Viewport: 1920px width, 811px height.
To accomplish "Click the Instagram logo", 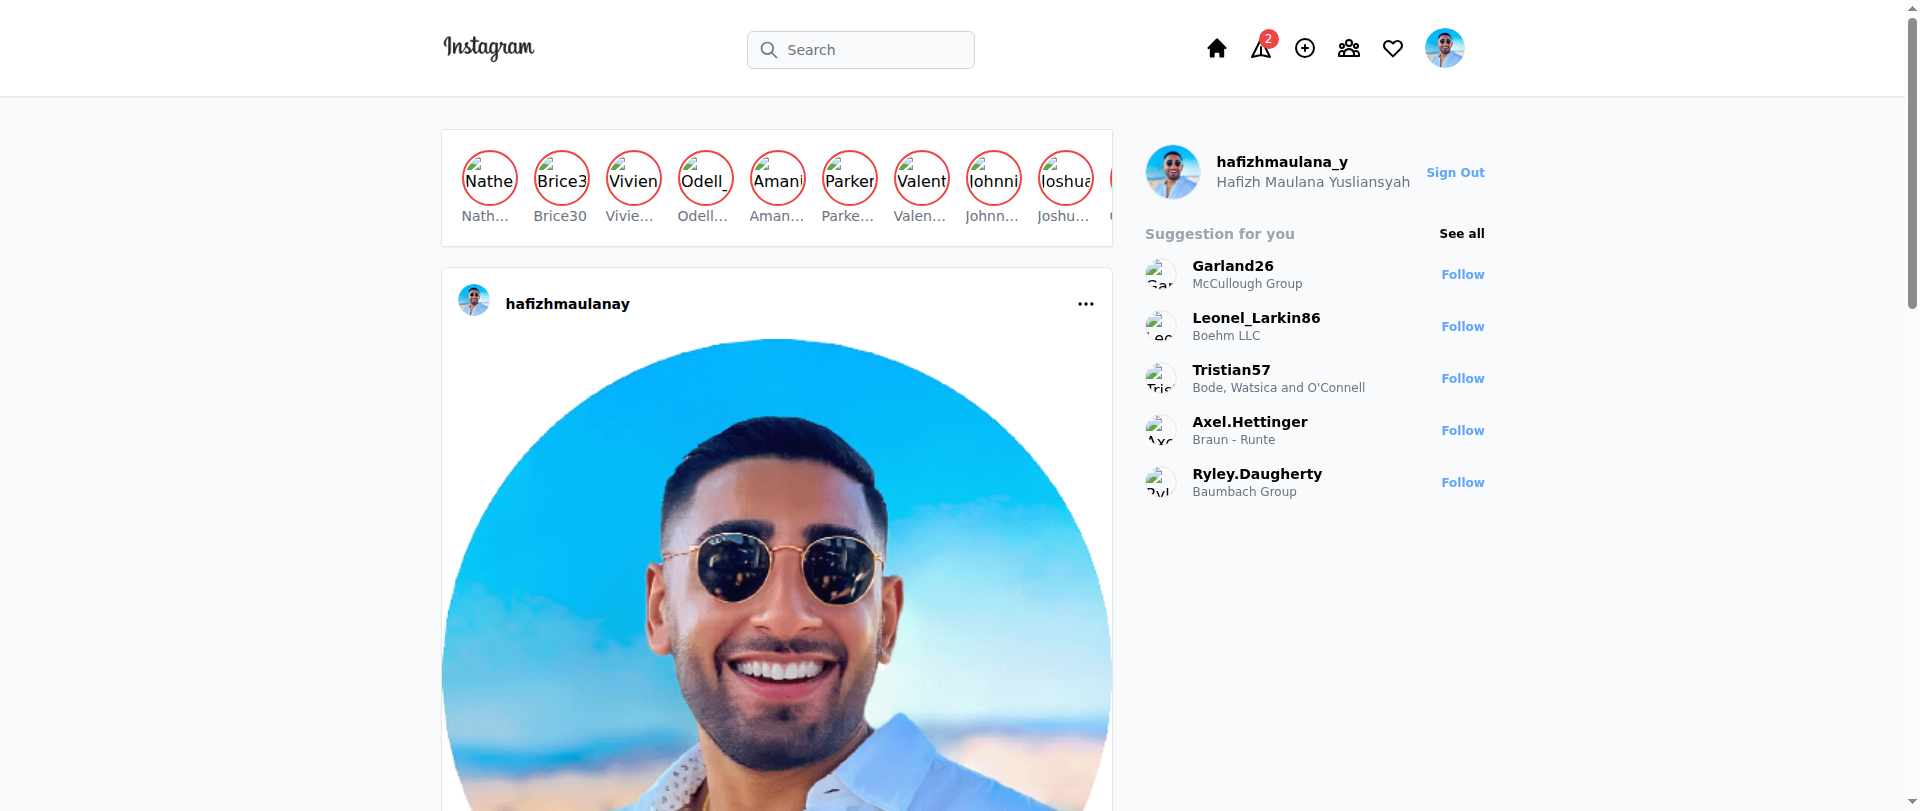I will 488,48.
